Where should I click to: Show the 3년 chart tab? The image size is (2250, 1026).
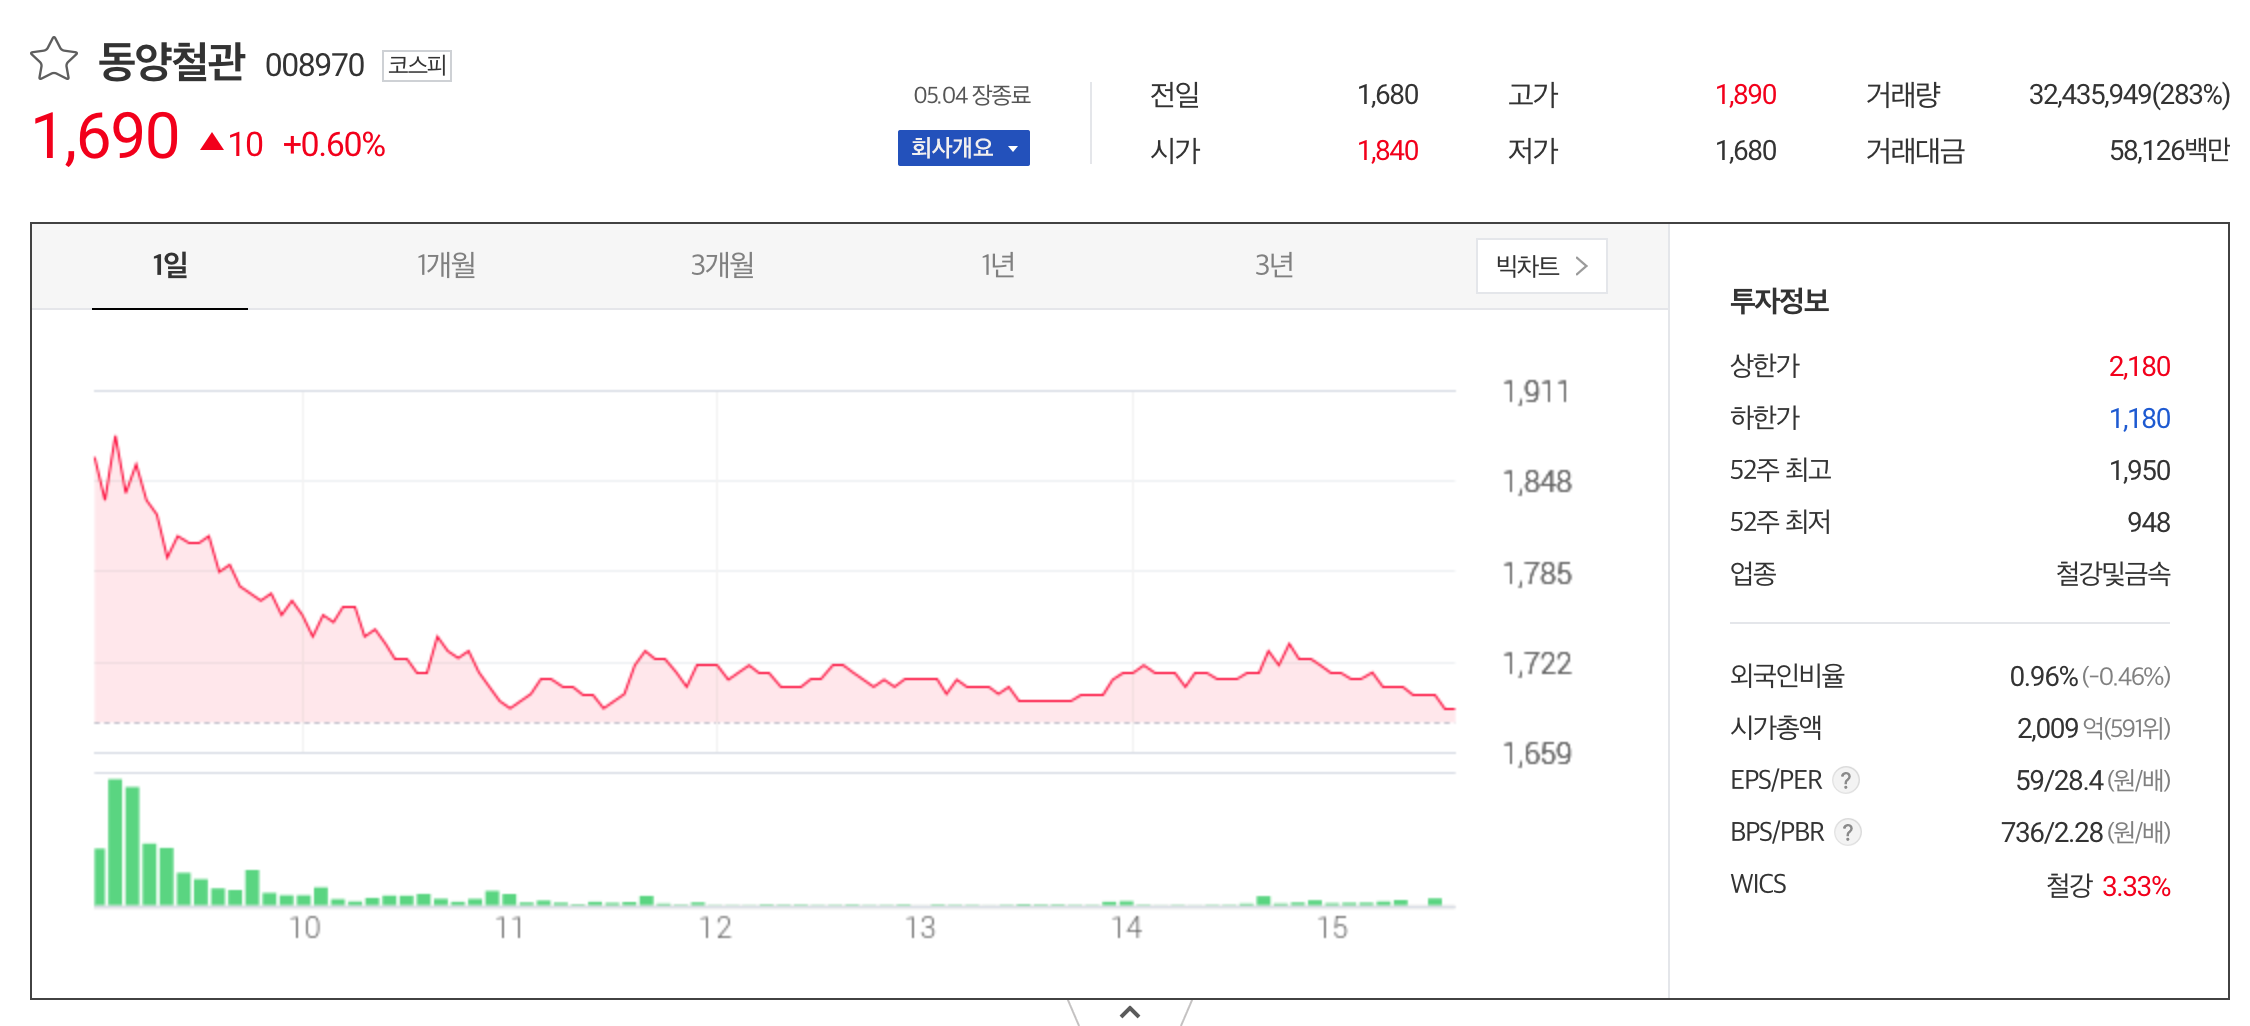click(x=1274, y=266)
